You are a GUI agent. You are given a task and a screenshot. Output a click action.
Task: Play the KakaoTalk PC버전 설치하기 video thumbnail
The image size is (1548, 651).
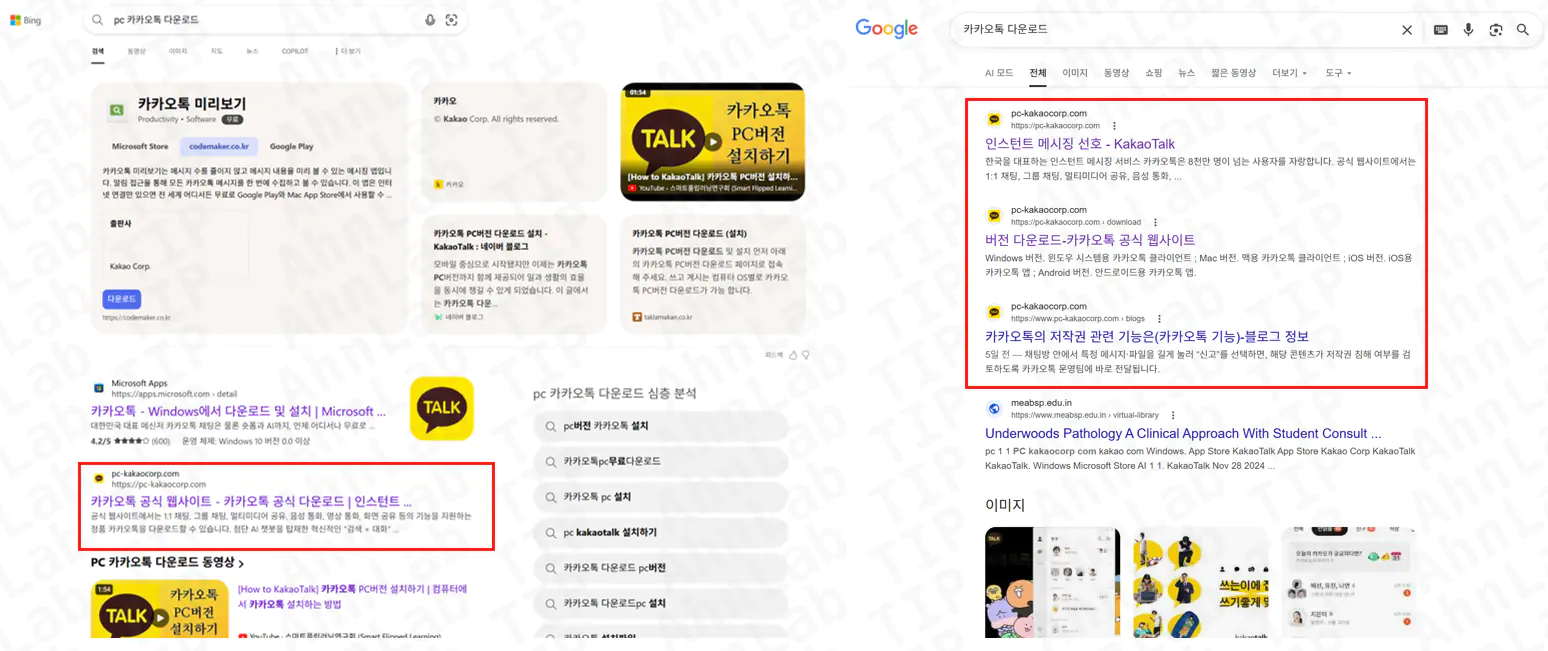click(x=712, y=141)
